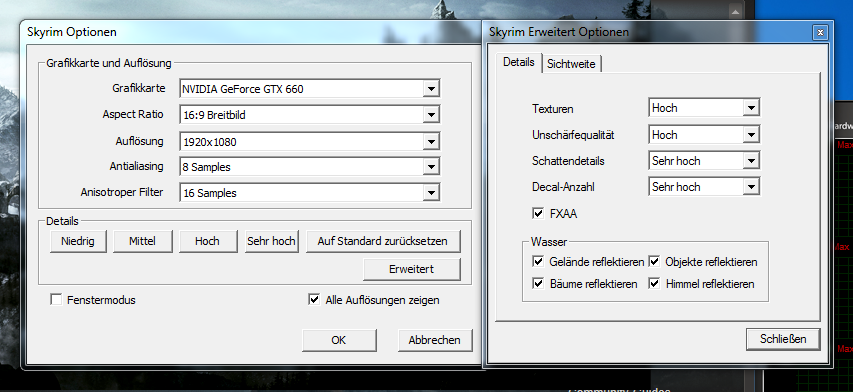Click the Schließen button

pyautogui.click(x=783, y=339)
